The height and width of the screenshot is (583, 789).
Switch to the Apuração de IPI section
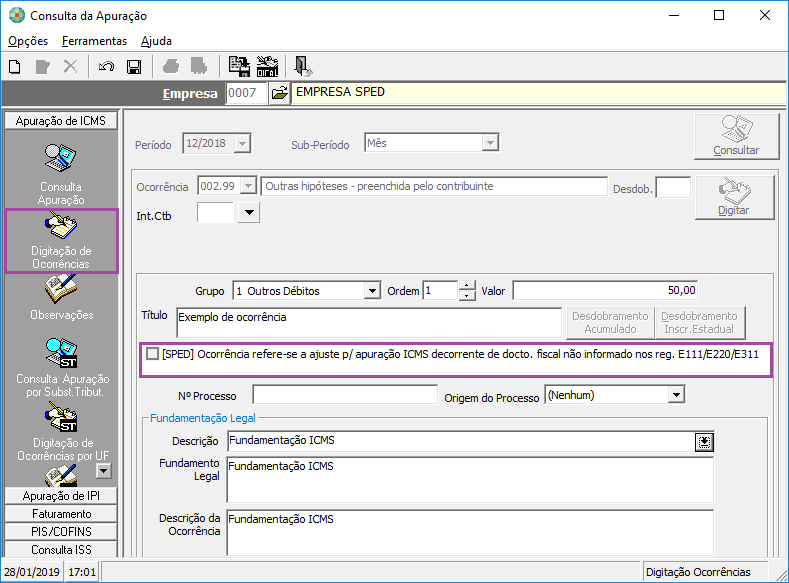[x=61, y=495]
